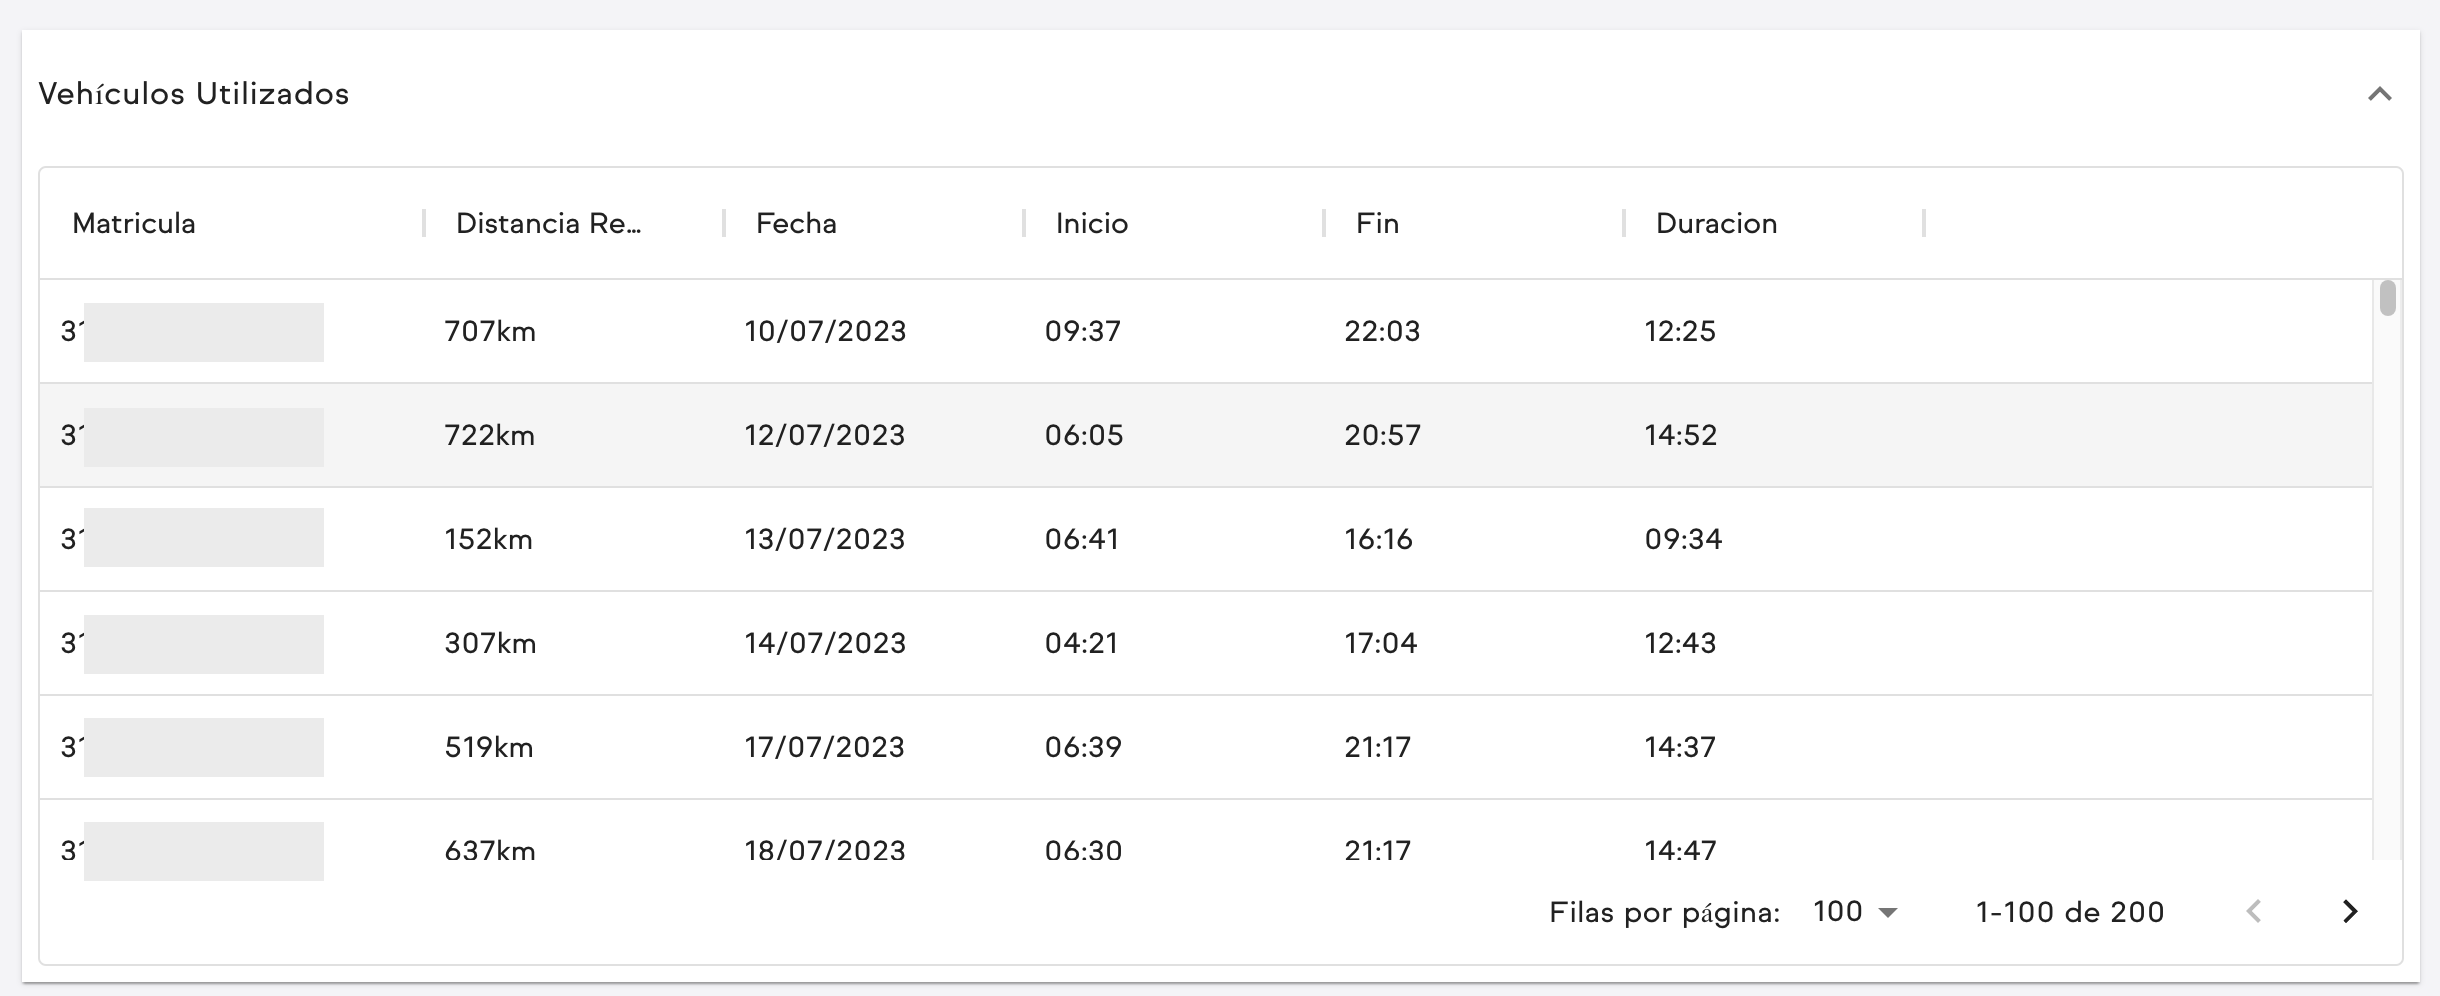The width and height of the screenshot is (2440, 996).
Task: Click the column separator after Duracion
Action: [1924, 223]
